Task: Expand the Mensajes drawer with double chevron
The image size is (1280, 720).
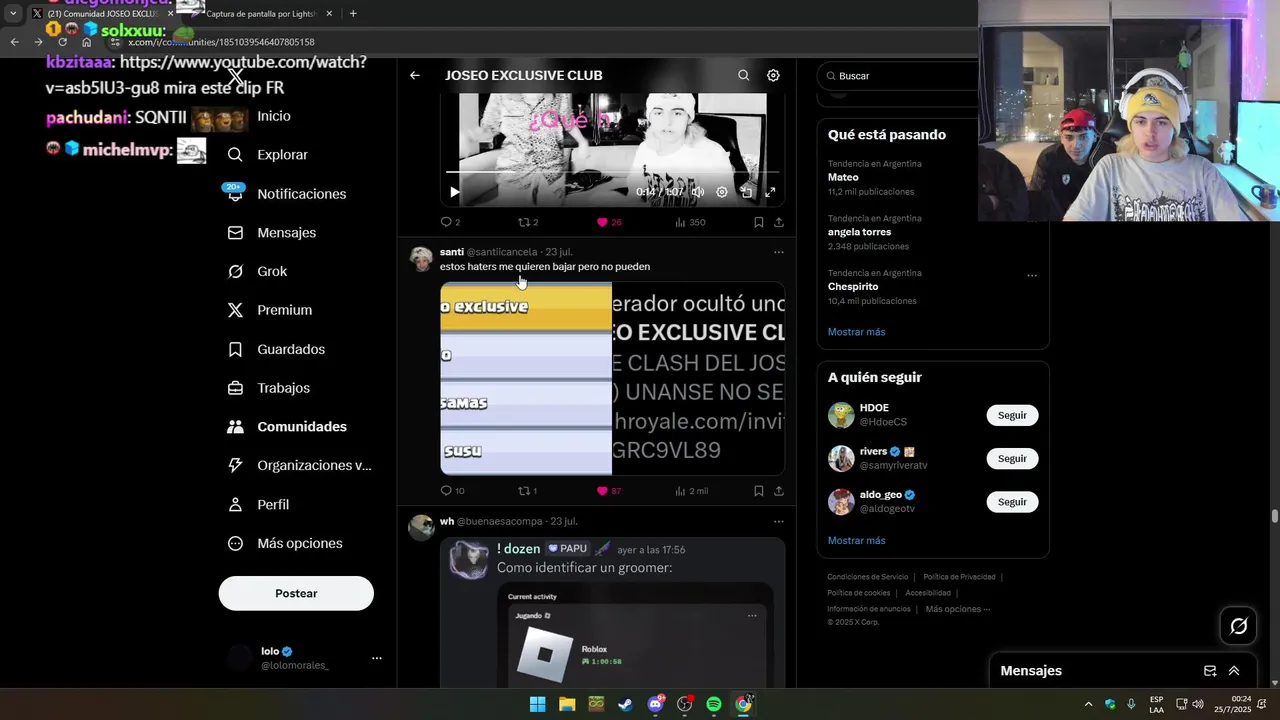Action: (x=1234, y=671)
